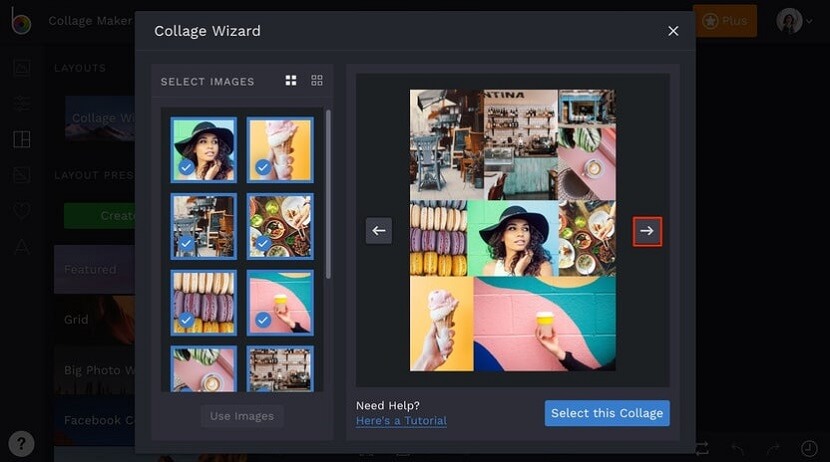
Task: Click the macarons cell in collage preview
Action: click(439, 238)
